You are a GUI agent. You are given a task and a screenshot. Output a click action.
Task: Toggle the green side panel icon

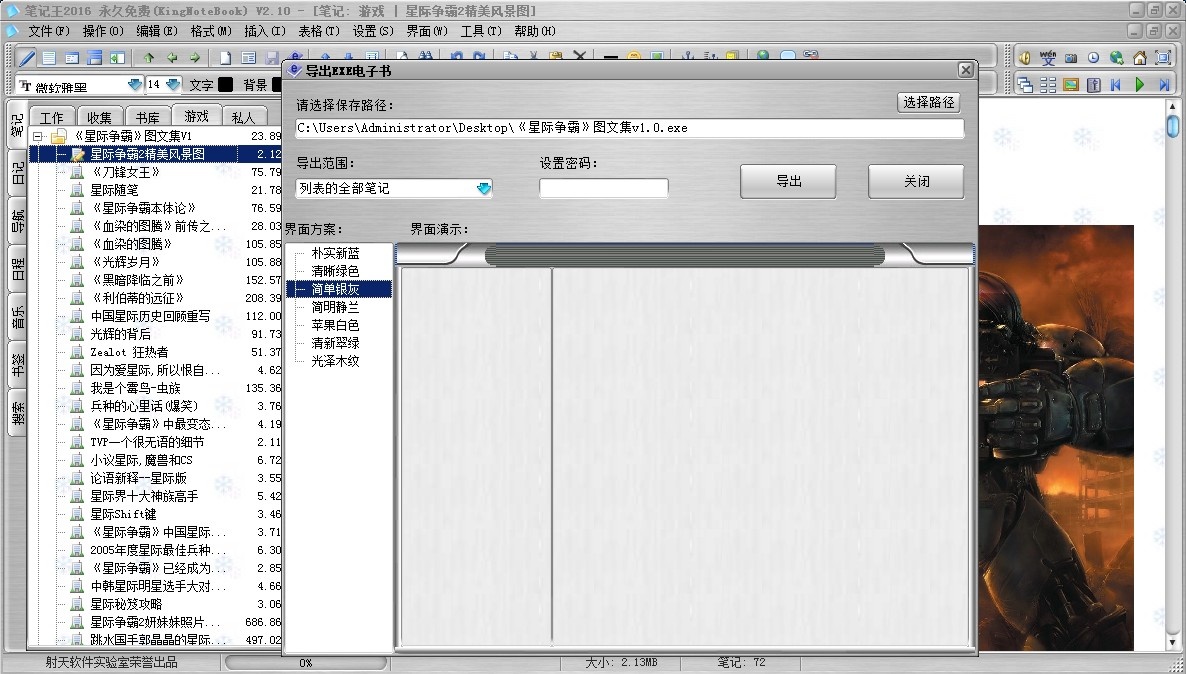117,57
